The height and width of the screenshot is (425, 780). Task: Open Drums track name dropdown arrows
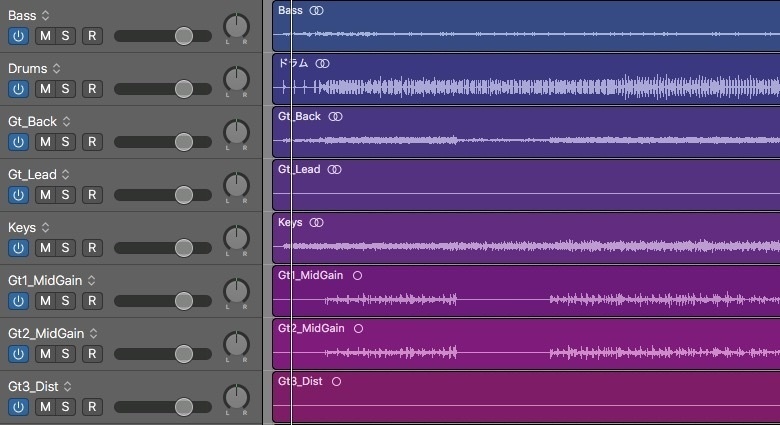(56, 69)
